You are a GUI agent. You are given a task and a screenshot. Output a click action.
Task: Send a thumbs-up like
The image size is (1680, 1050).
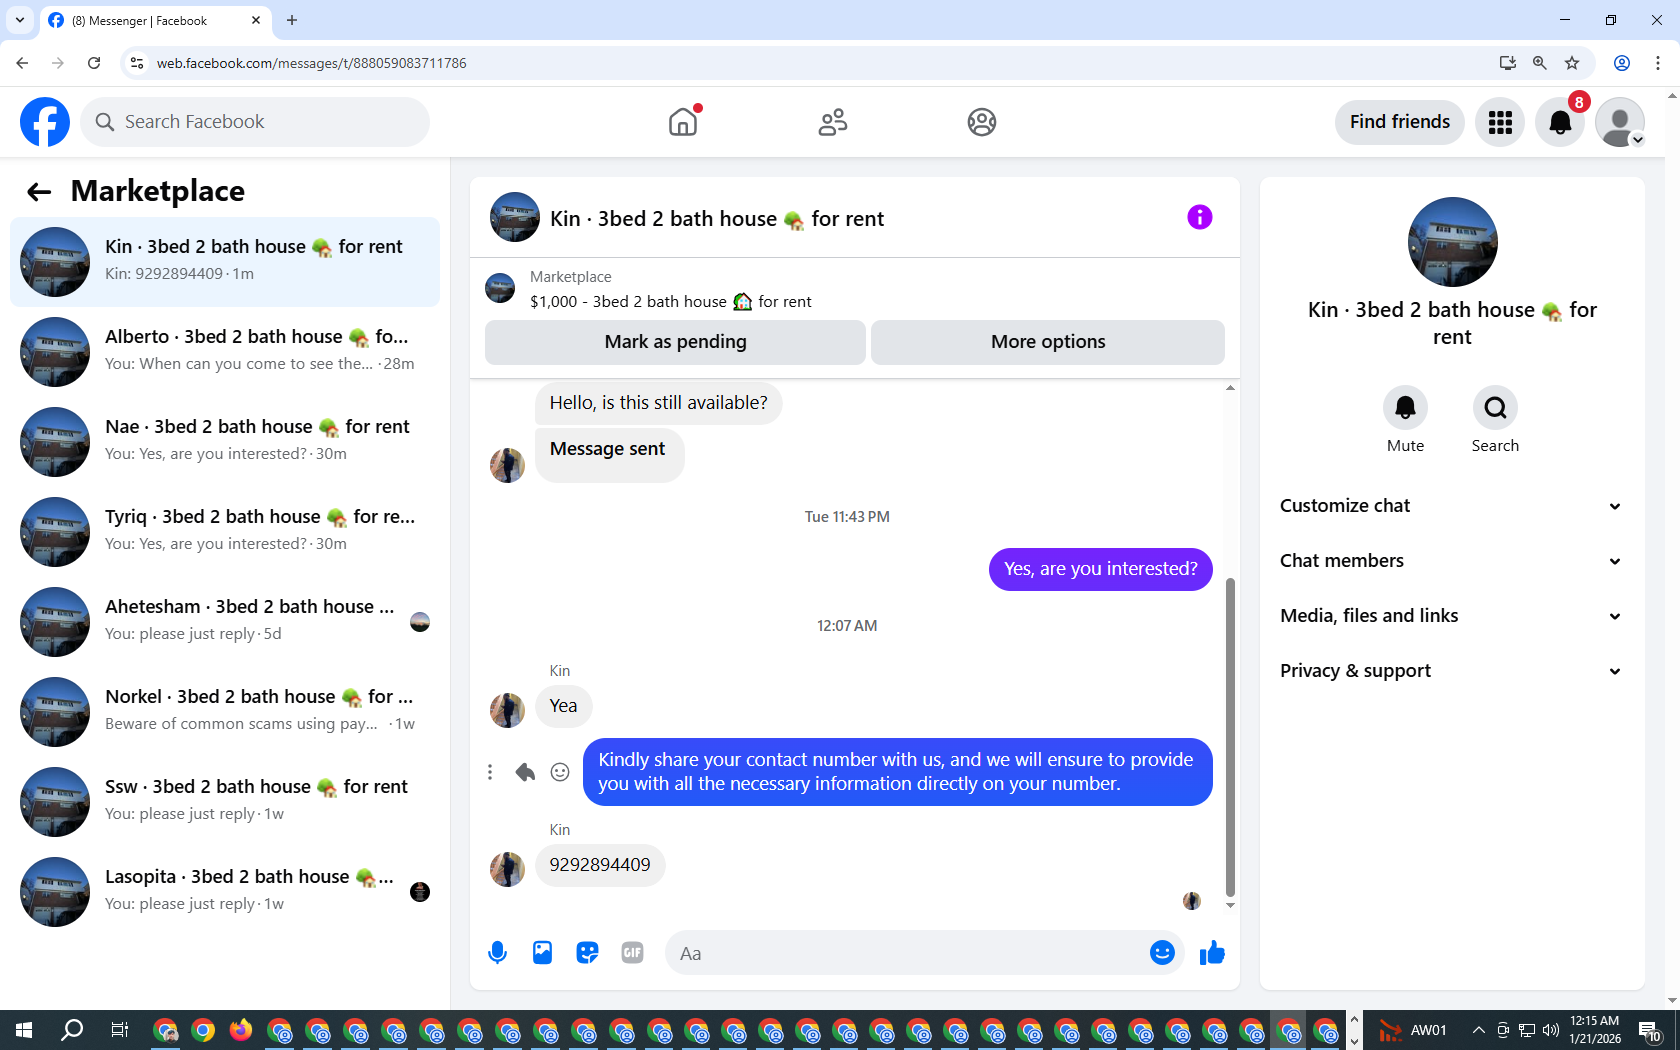1212,953
